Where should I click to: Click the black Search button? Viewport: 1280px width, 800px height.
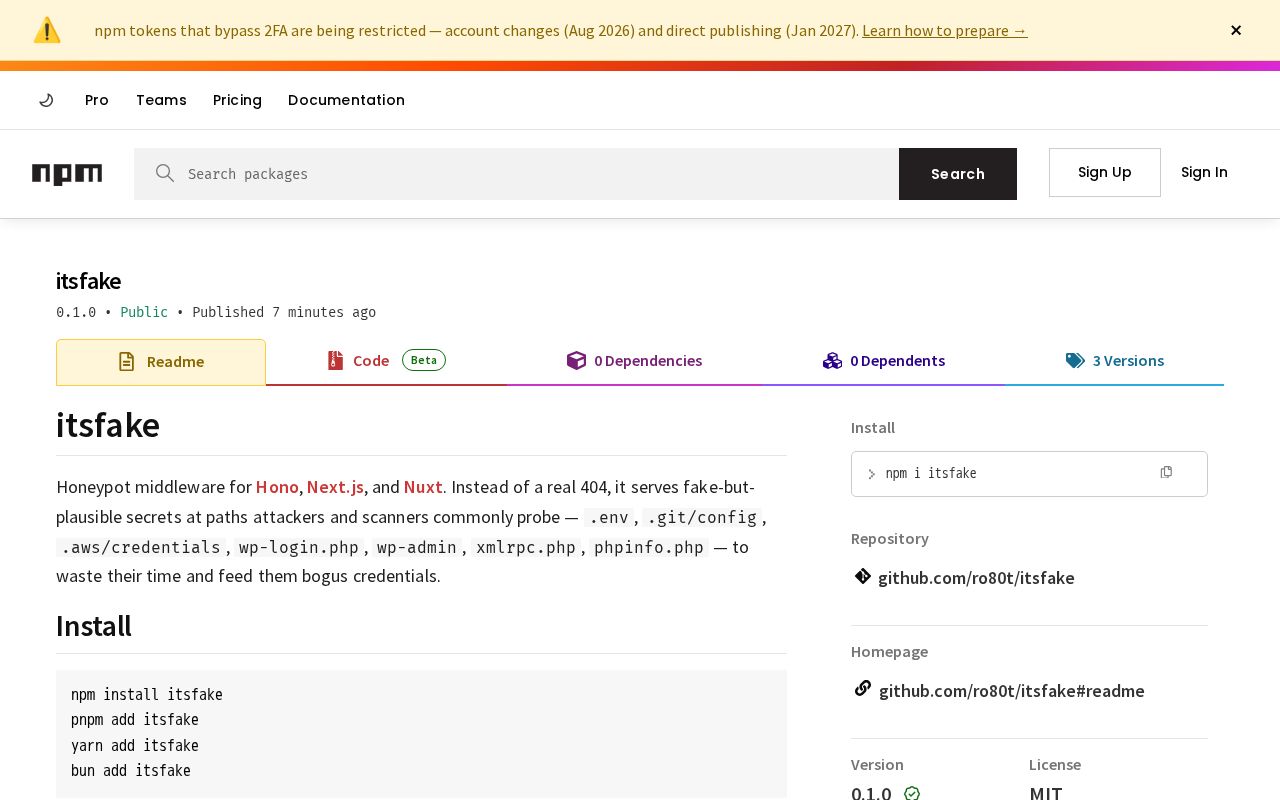point(958,174)
